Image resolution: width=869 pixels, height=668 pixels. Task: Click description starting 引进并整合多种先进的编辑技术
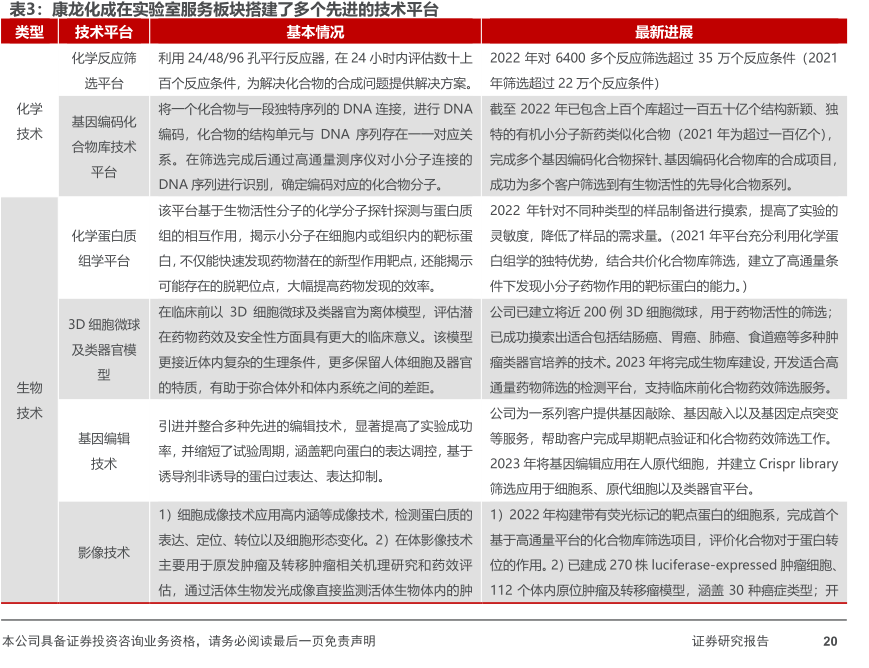(x=315, y=451)
